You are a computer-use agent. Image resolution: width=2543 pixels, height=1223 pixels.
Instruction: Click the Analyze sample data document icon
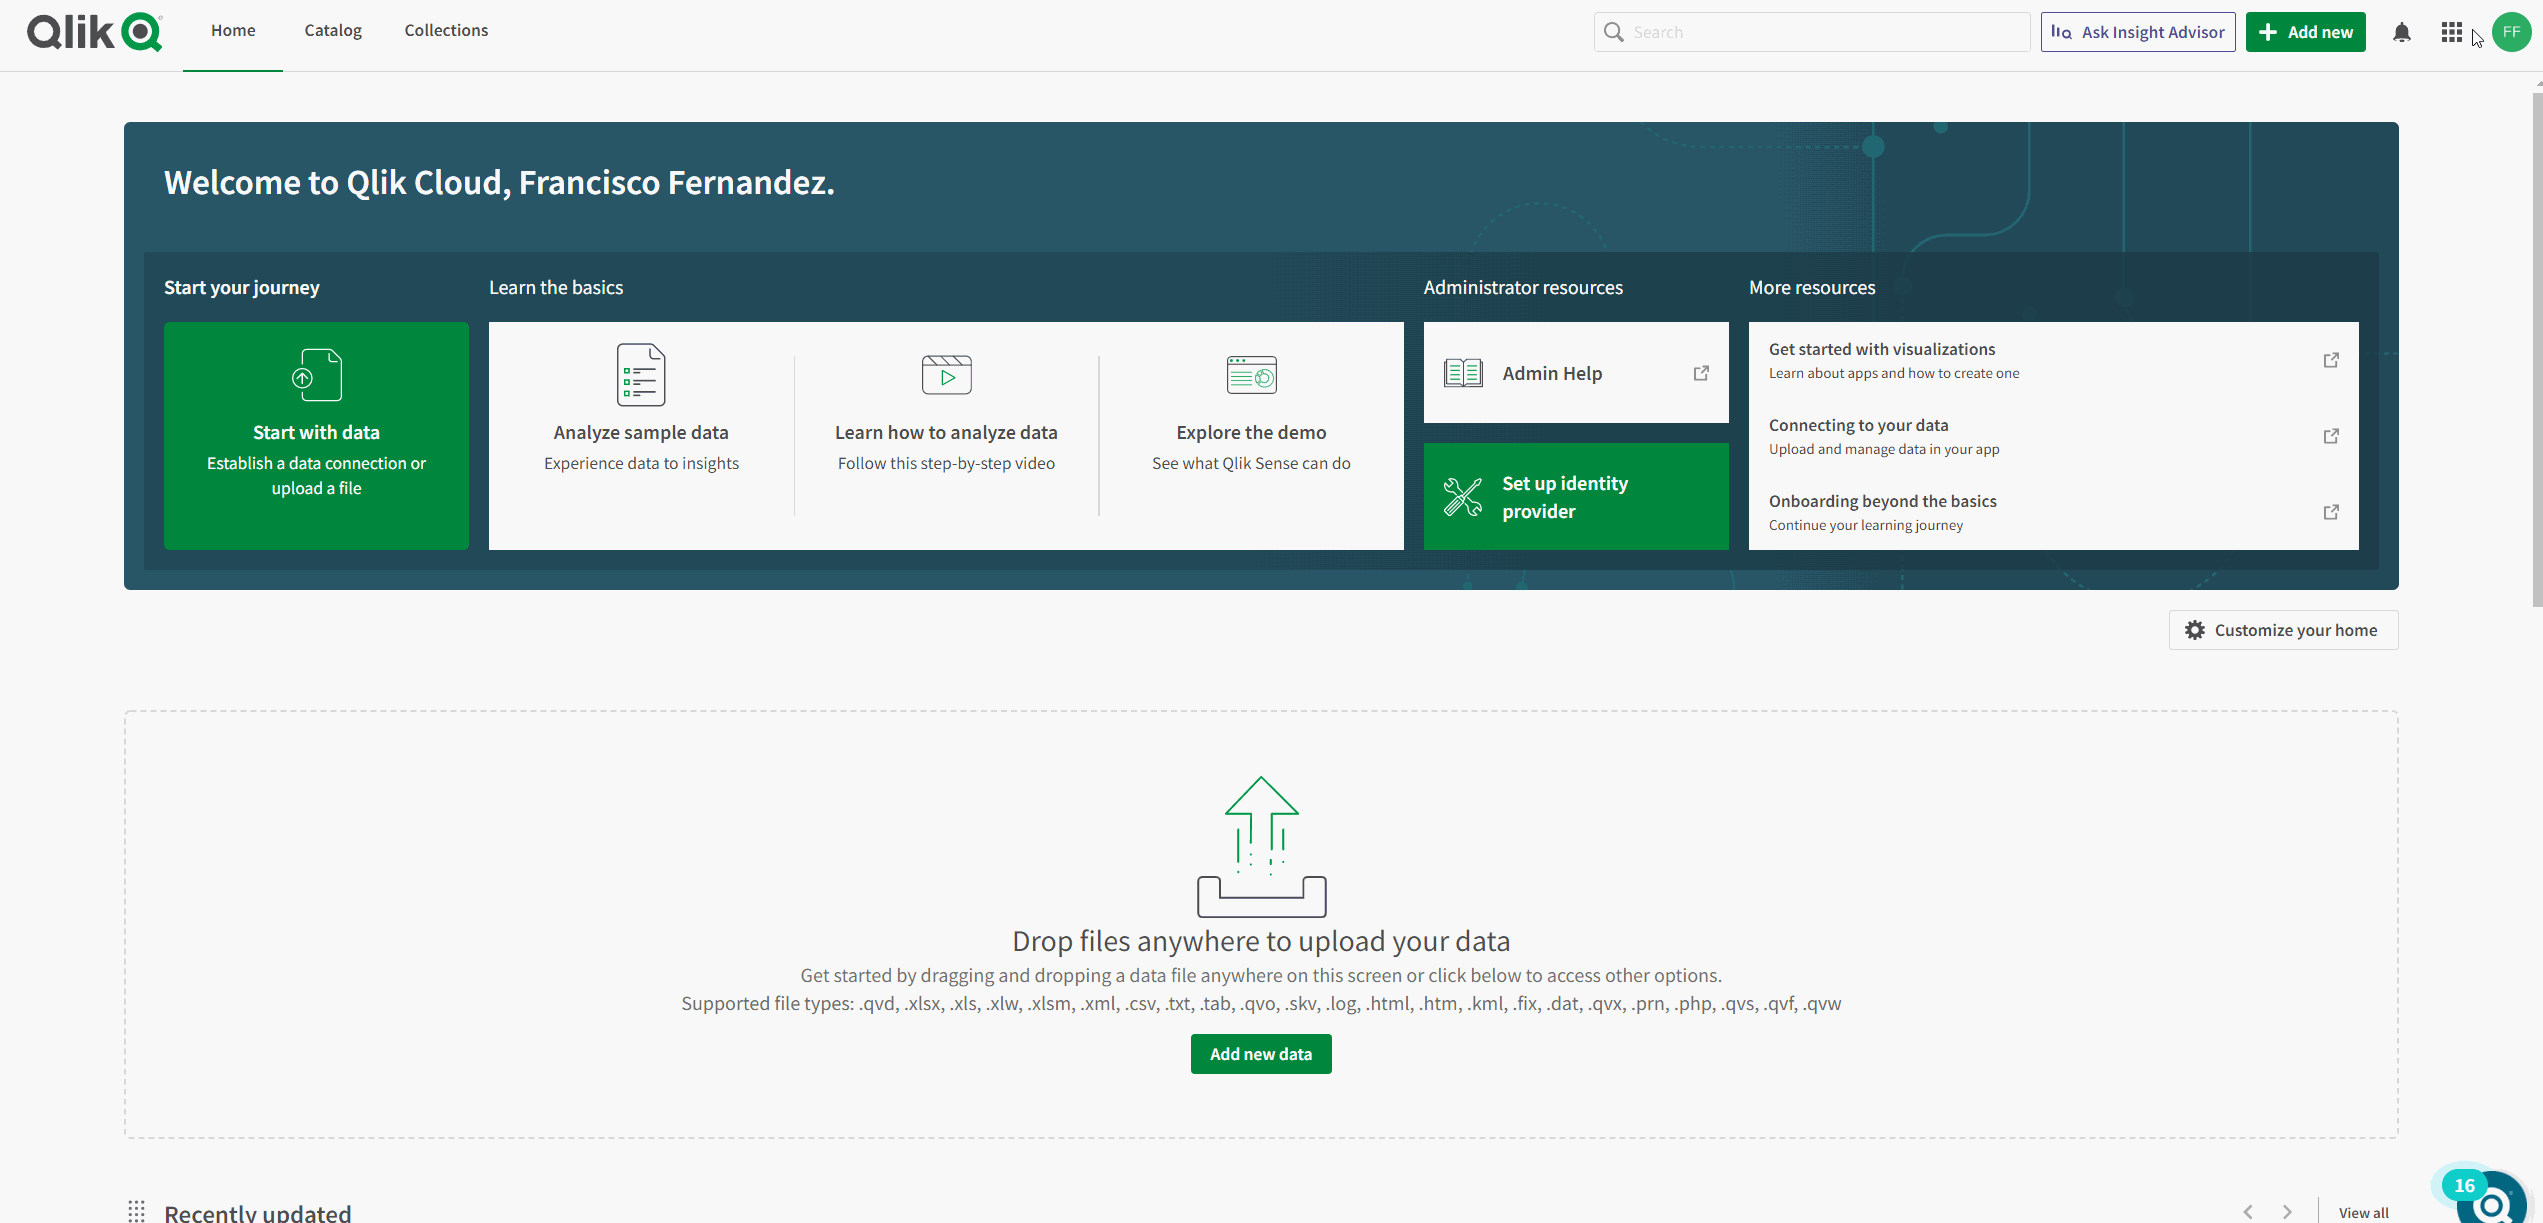tap(641, 375)
